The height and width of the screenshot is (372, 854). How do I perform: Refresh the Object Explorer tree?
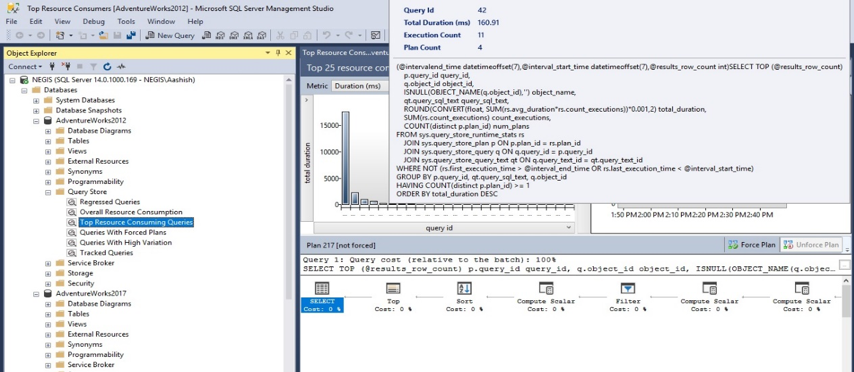(x=107, y=66)
